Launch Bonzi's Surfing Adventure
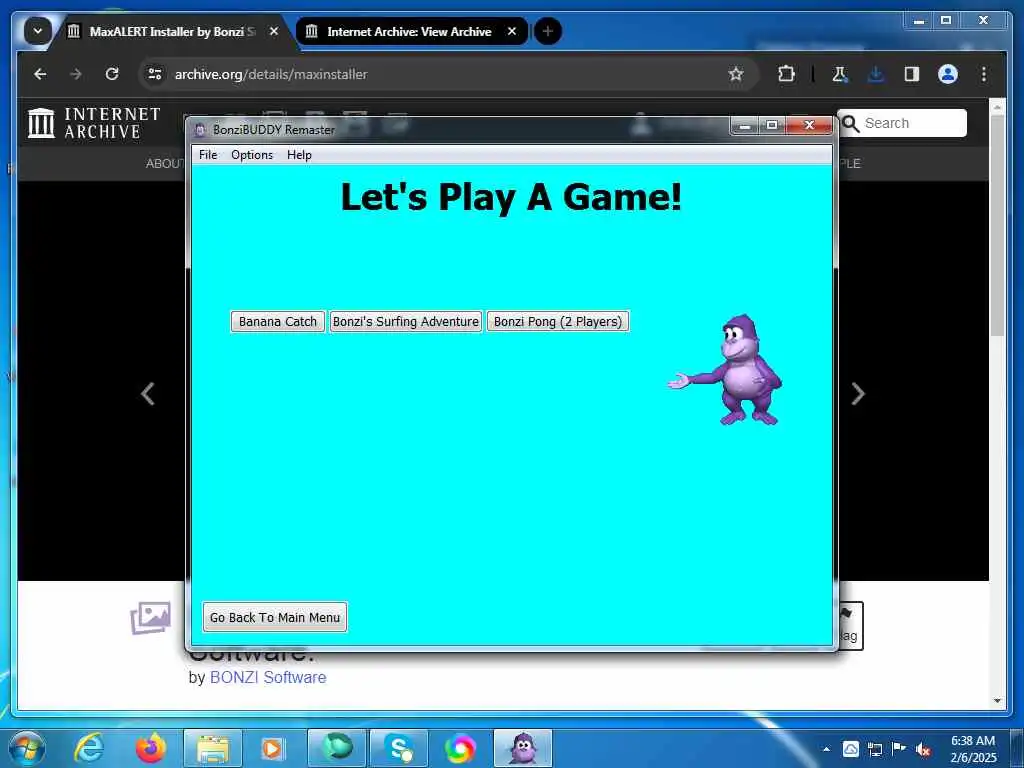Viewport: 1024px width, 768px height. tap(406, 321)
